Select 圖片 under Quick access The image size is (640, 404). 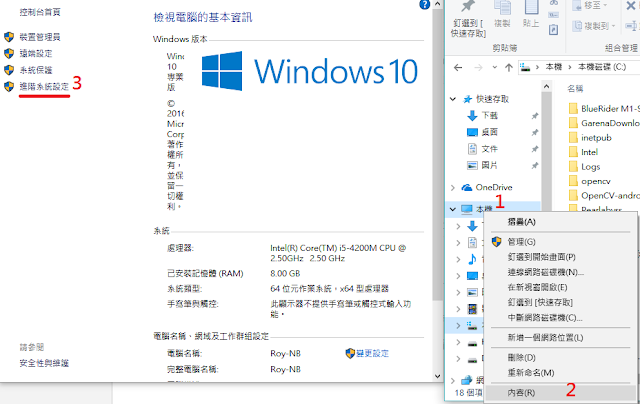[482, 165]
